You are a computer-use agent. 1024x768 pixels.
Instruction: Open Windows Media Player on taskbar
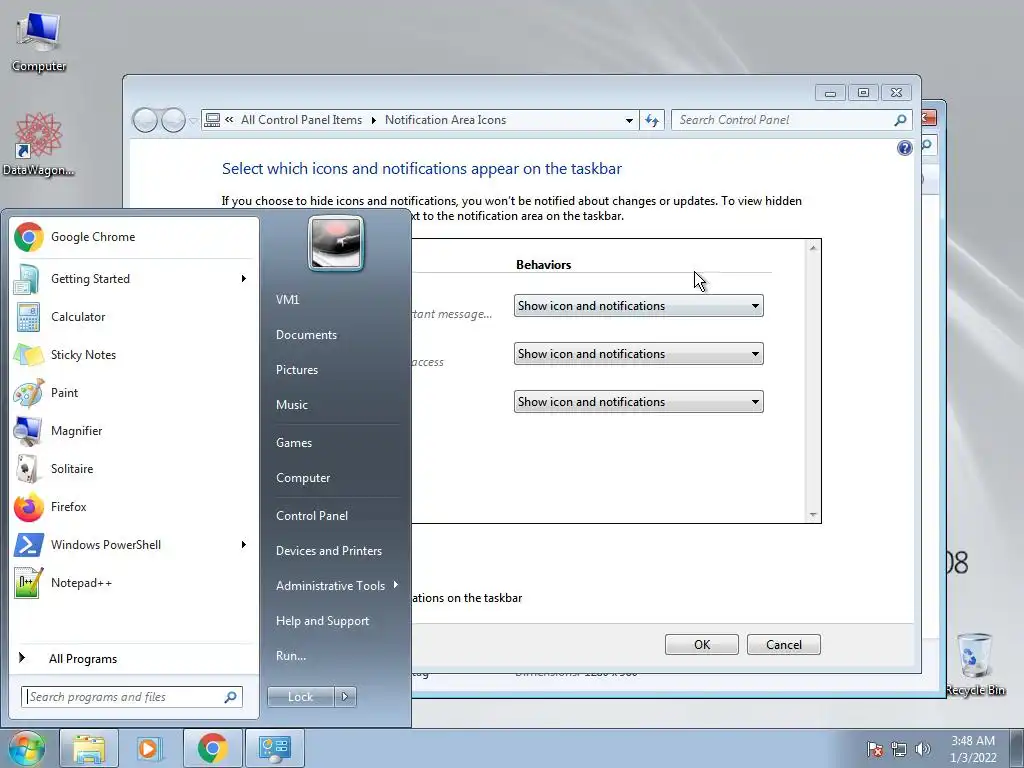149,748
